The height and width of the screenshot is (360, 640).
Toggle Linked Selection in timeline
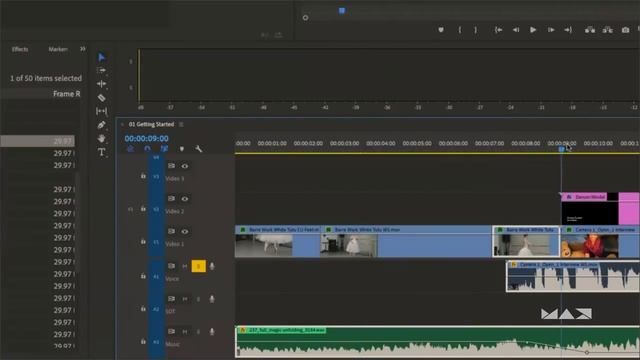[x=164, y=149]
